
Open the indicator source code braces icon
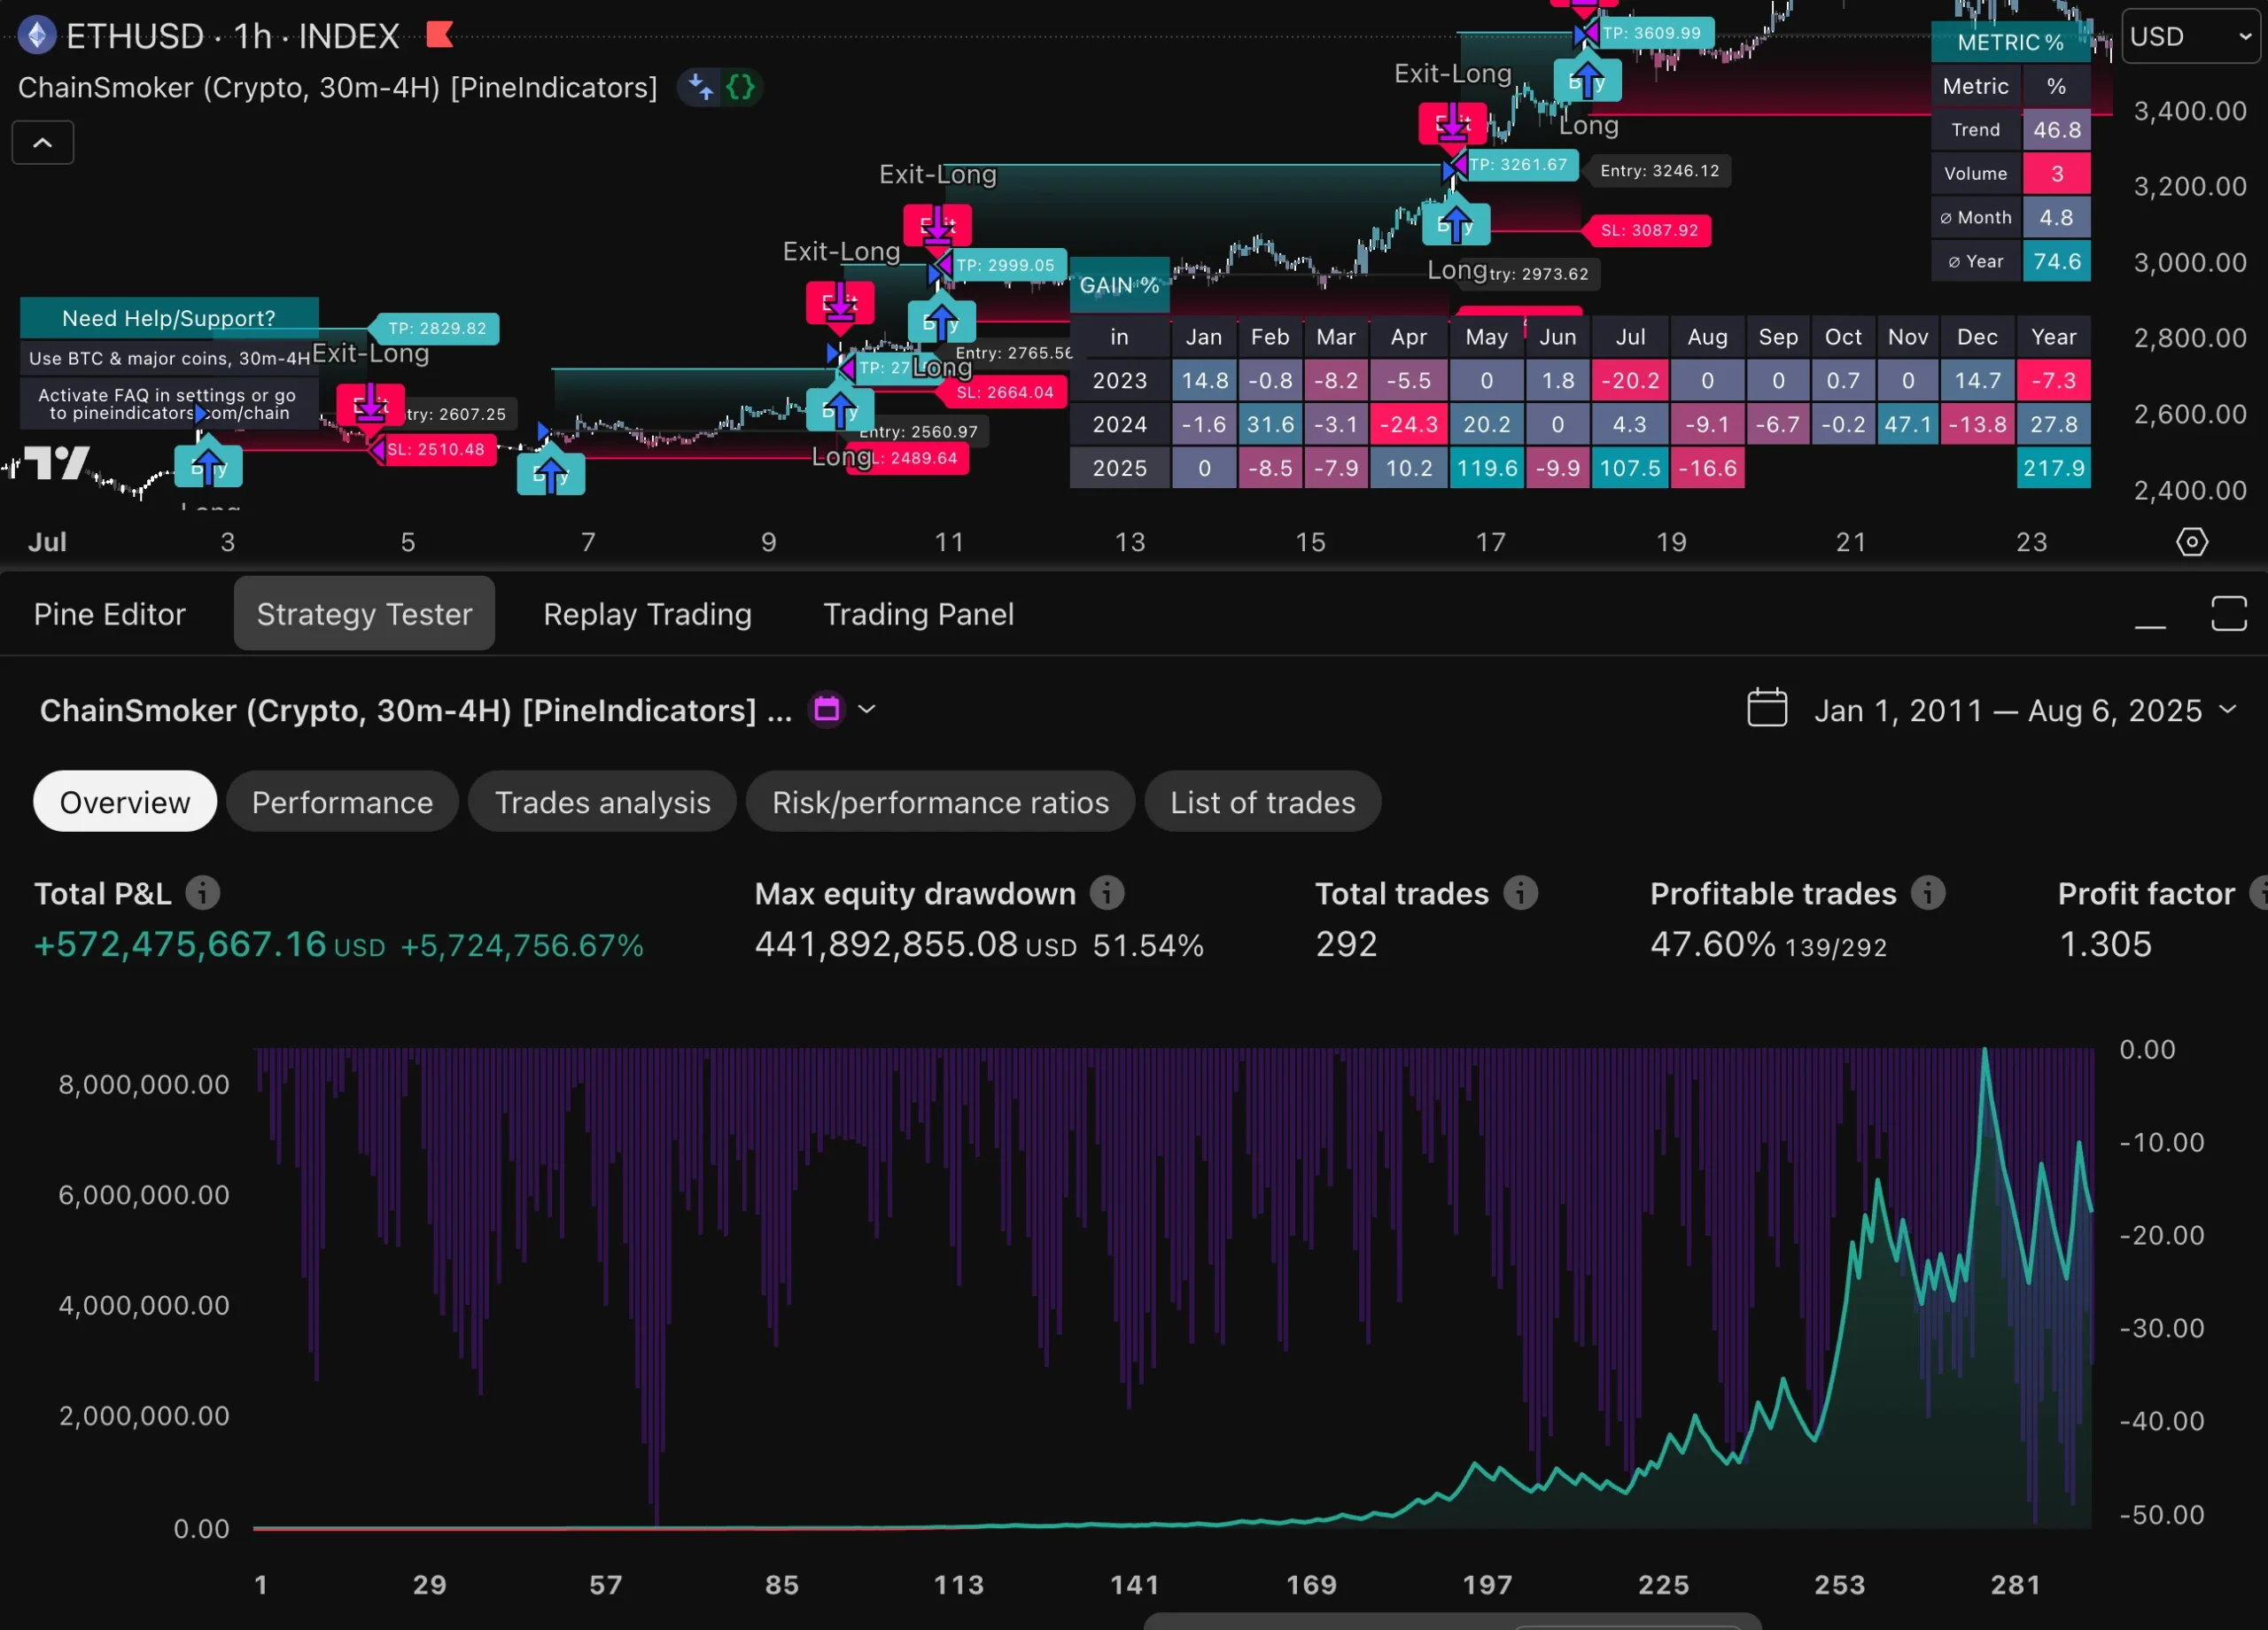click(740, 87)
